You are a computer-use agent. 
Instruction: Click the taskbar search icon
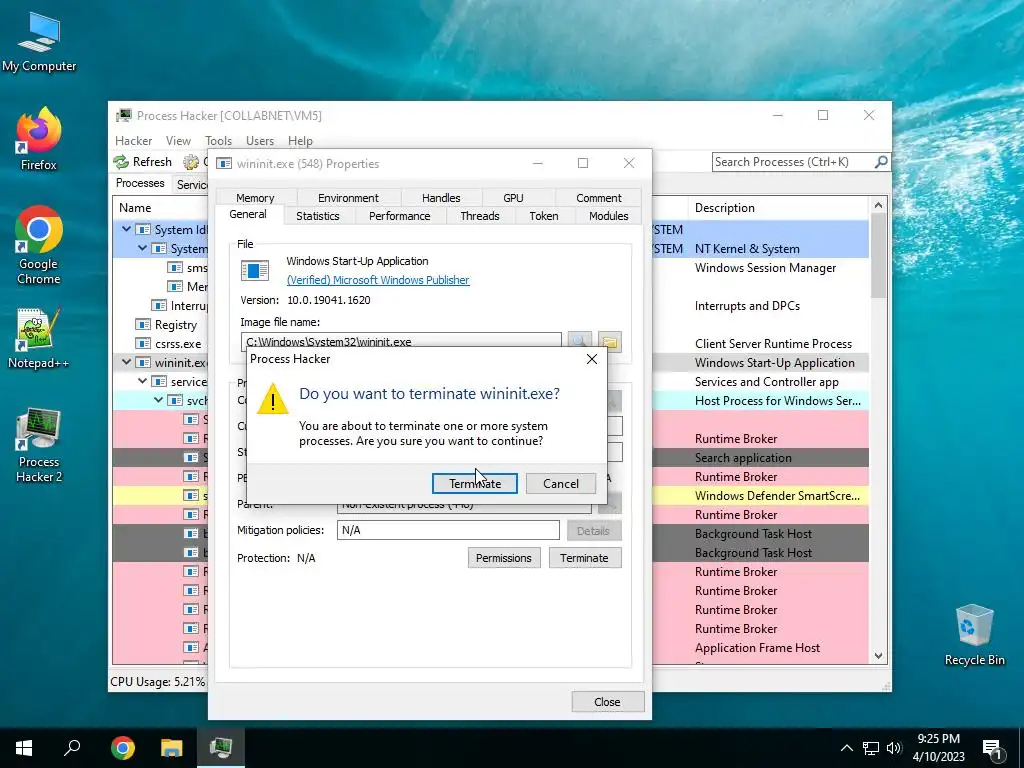pyautogui.click(x=72, y=748)
